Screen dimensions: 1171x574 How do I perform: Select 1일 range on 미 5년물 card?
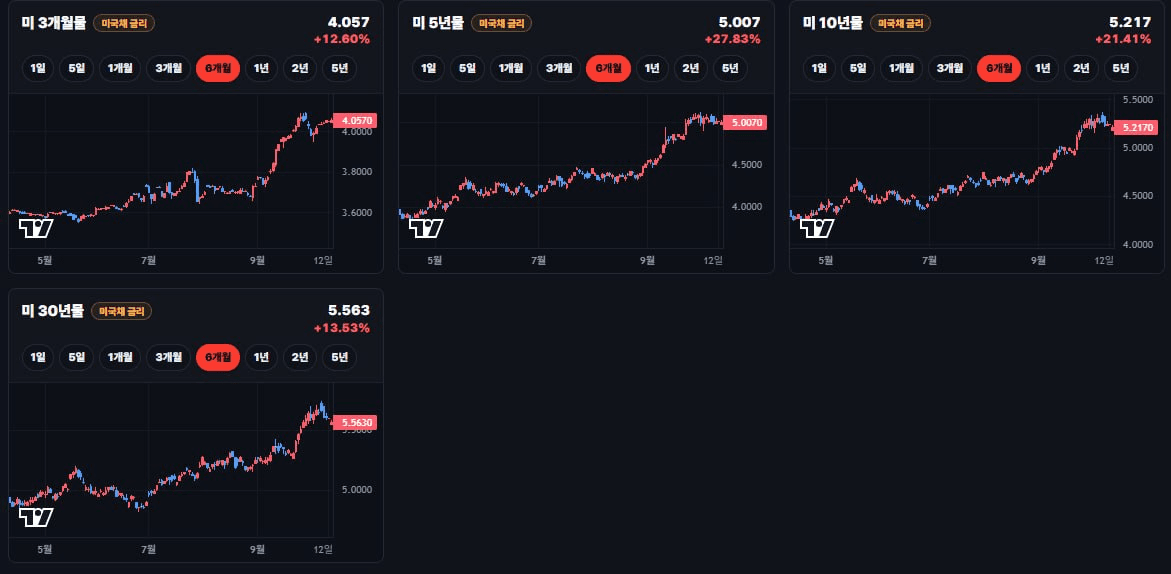428,69
